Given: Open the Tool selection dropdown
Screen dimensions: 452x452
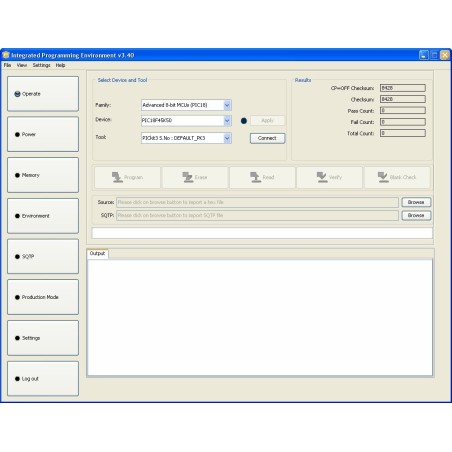Looking at the screenshot, I should (227, 138).
